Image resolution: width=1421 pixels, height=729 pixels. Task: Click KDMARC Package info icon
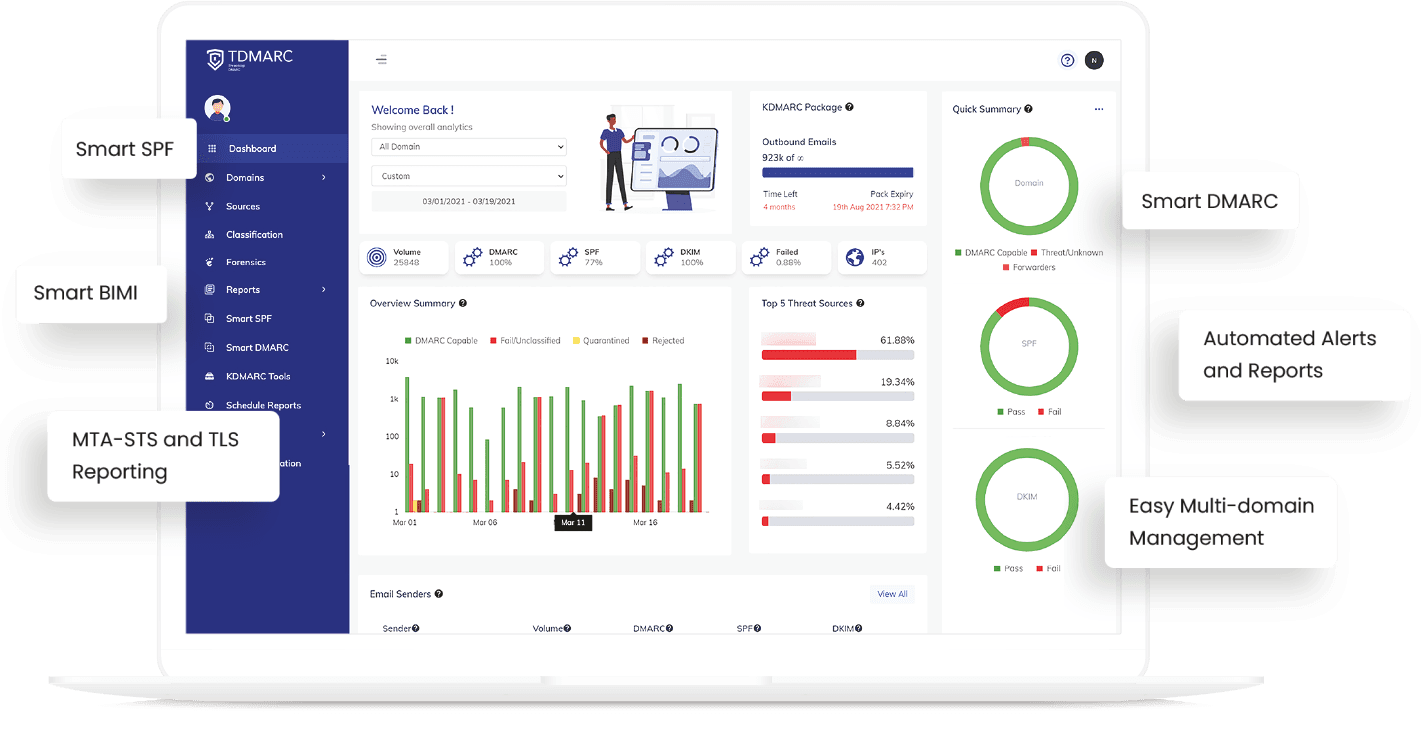[x=849, y=107]
